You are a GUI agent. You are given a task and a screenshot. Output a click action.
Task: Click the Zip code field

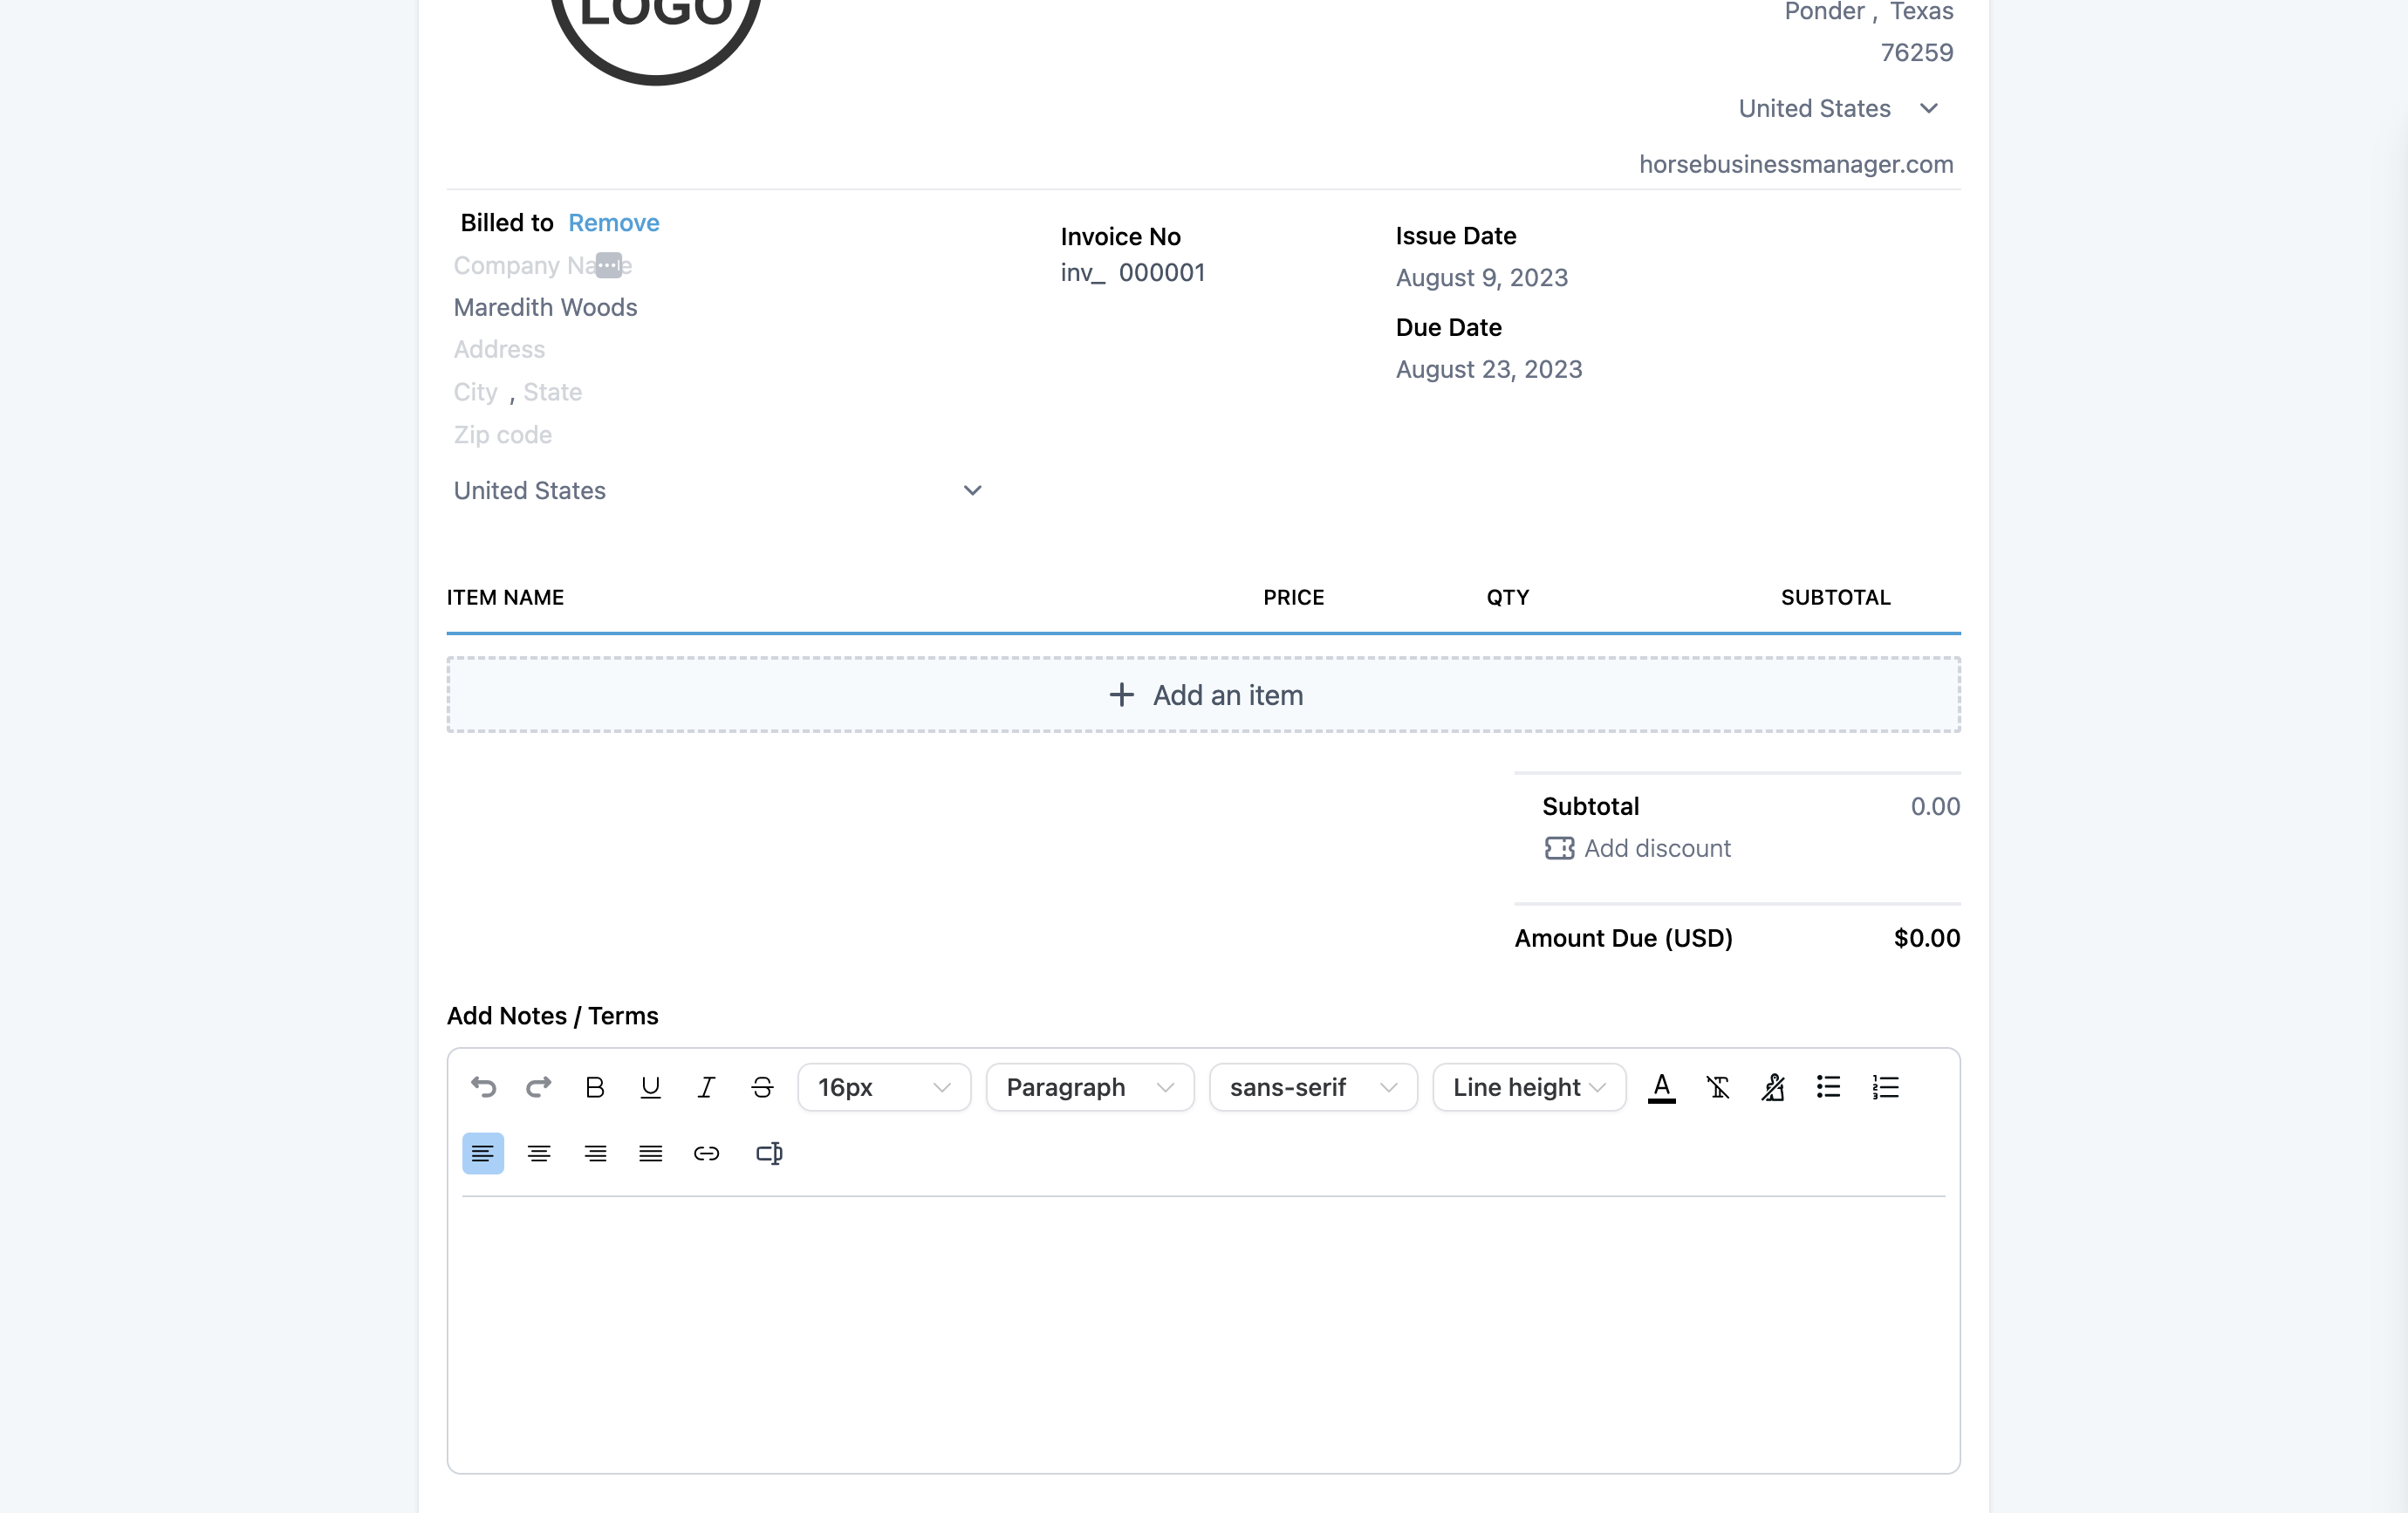(502, 435)
